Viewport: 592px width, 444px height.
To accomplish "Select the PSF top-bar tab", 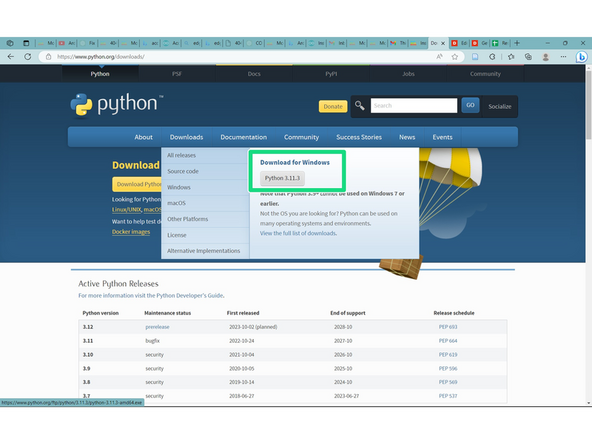I will click(177, 74).
